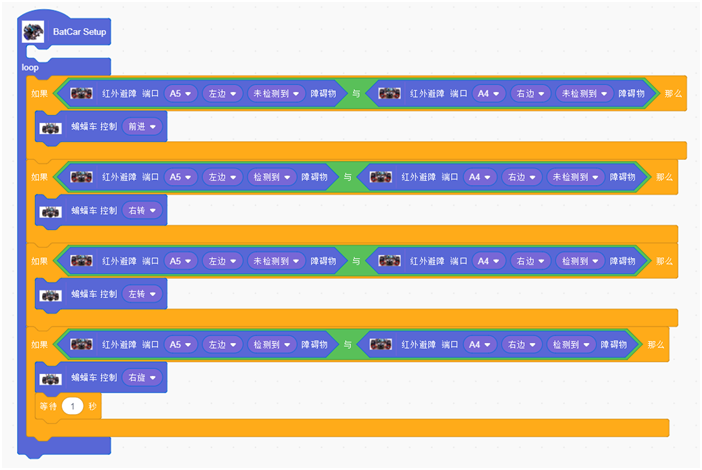Viewport: 702px width, 470px height.
Task: Expand the A5 port dropdown in the first 如果 block
Action: tap(181, 93)
